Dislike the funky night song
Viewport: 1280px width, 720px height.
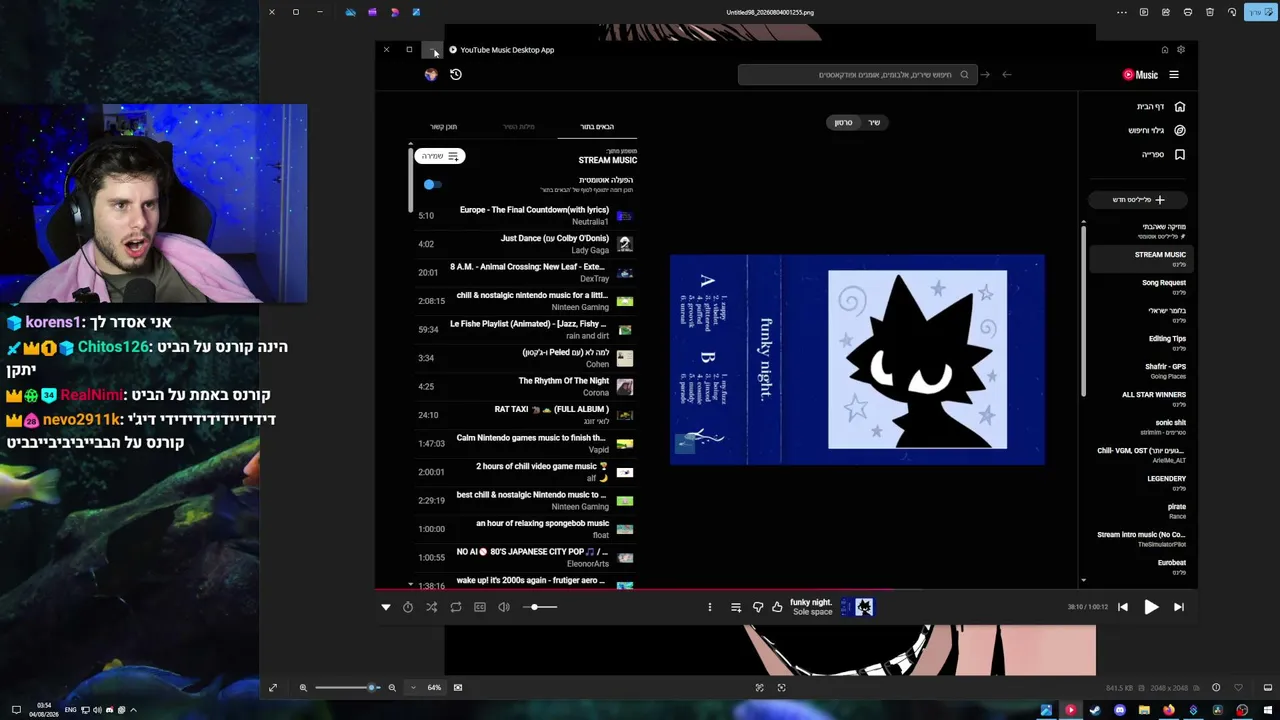[758, 607]
